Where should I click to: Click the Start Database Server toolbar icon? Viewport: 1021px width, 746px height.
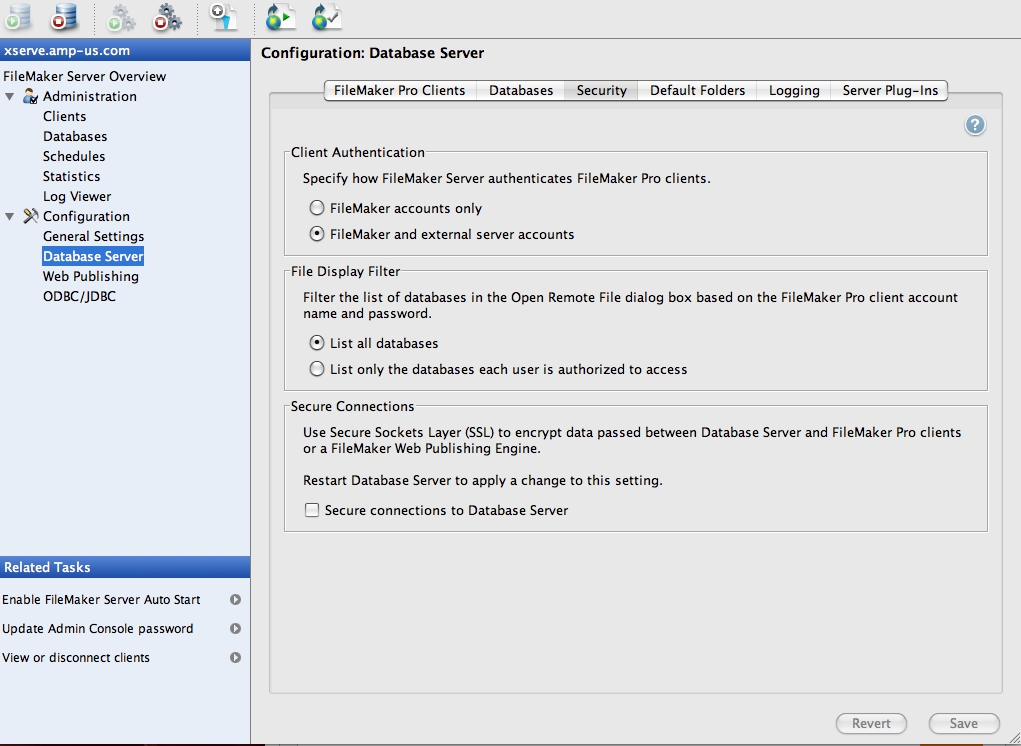[17, 16]
